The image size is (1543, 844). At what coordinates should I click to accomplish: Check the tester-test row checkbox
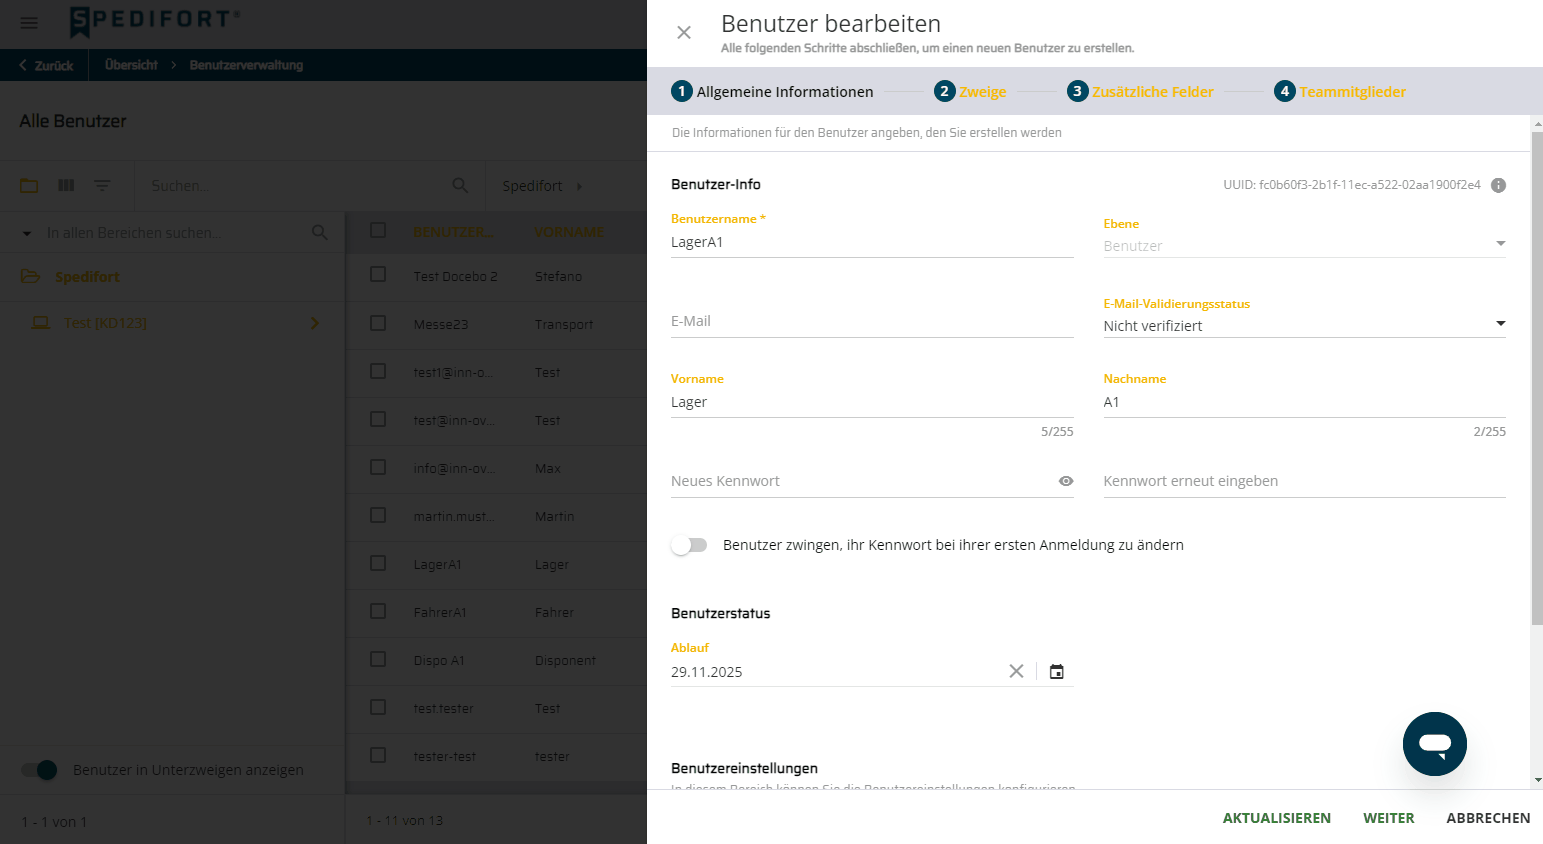(x=378, y=755)
